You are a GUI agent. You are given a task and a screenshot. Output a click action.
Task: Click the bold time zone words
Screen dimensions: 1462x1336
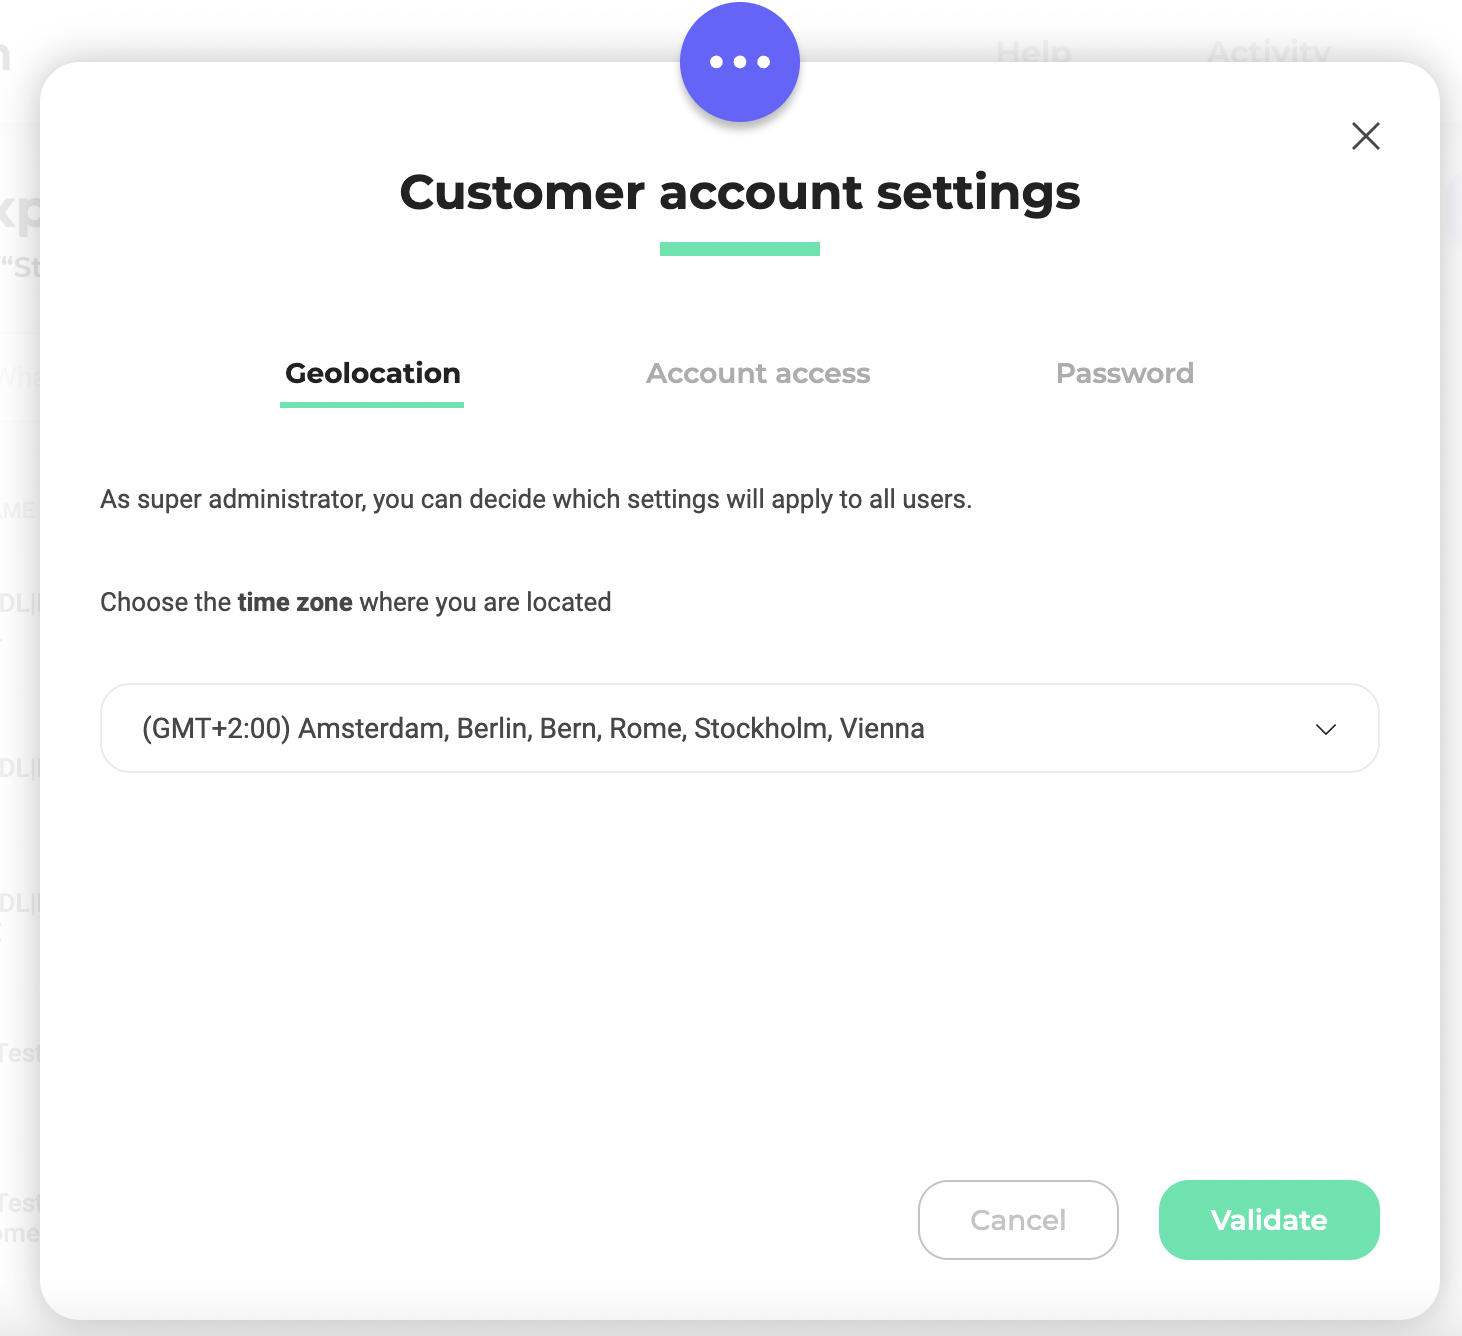(295, 602)
